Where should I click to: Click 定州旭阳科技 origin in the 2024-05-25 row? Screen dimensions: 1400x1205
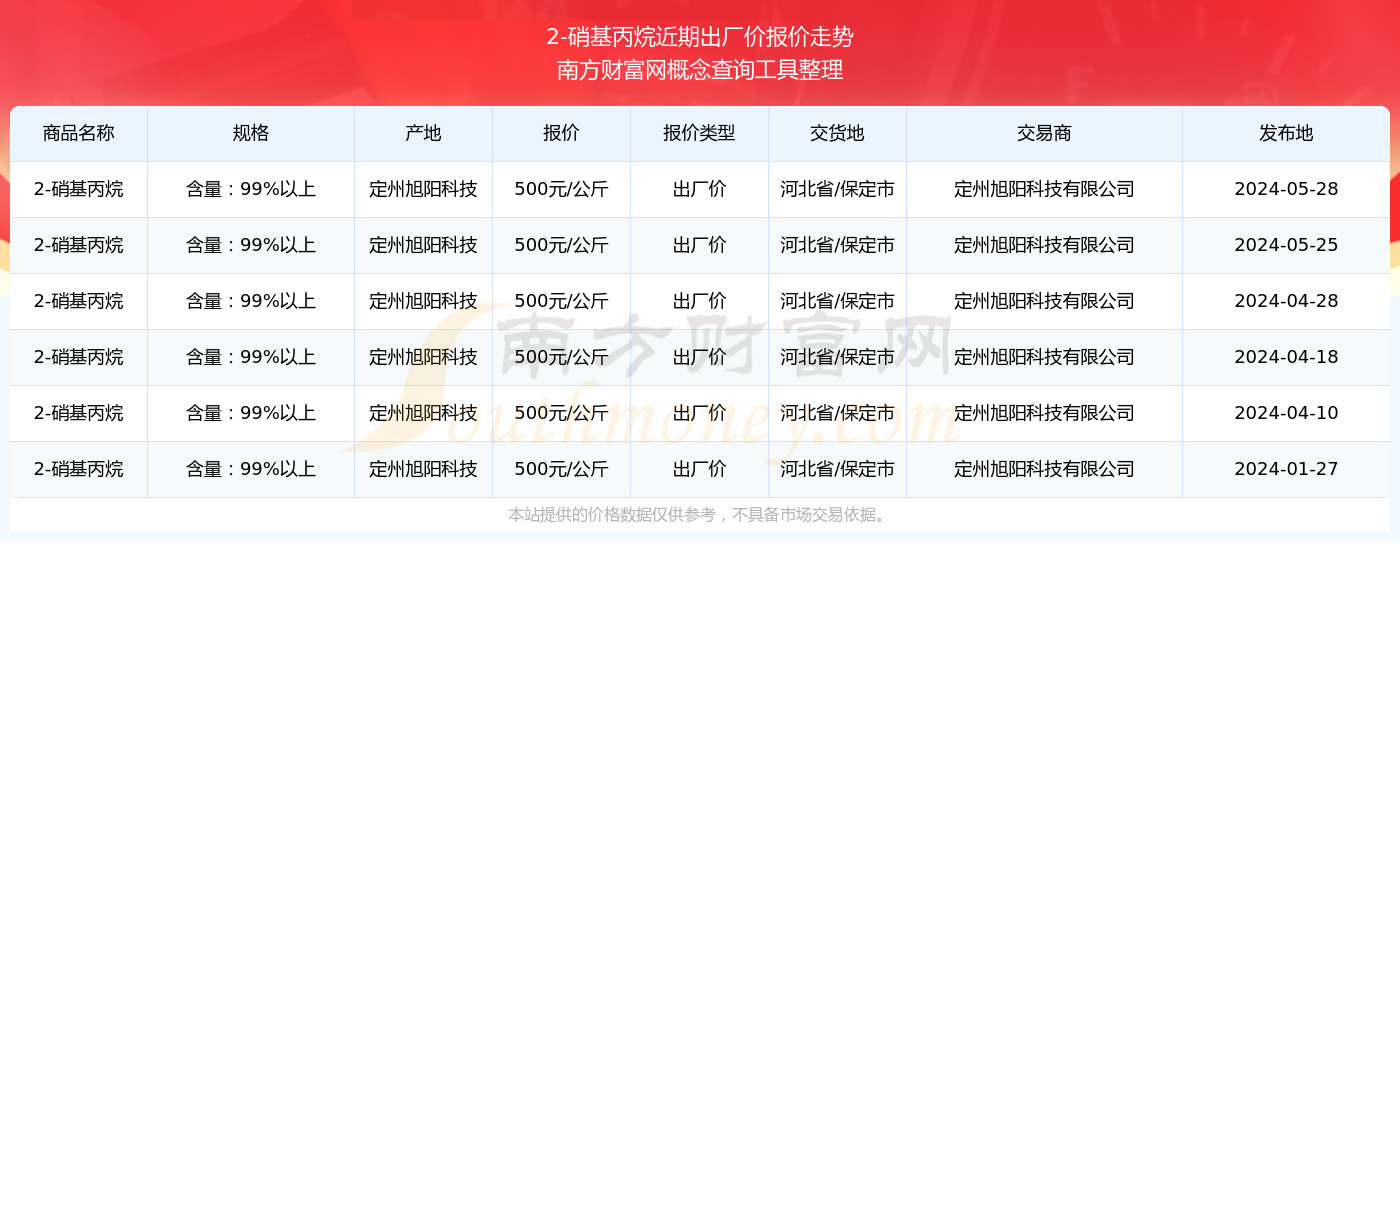click(423, 245)
